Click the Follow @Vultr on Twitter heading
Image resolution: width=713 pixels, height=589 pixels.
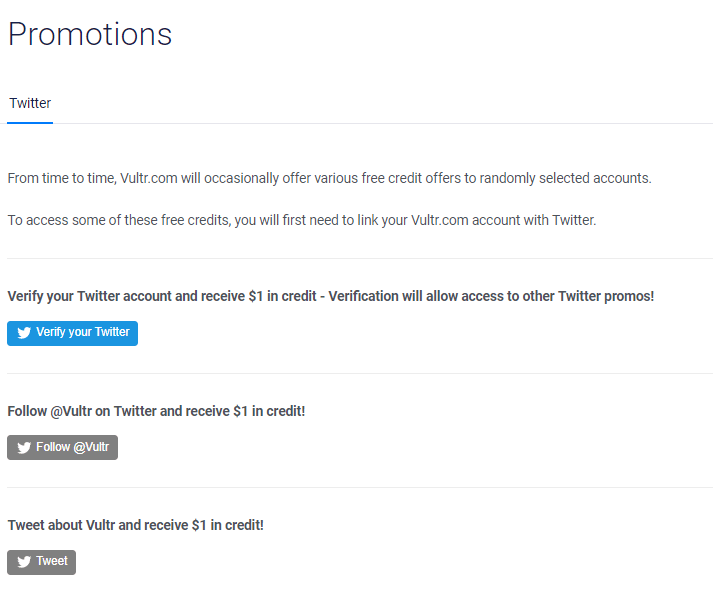pos(156,411)
